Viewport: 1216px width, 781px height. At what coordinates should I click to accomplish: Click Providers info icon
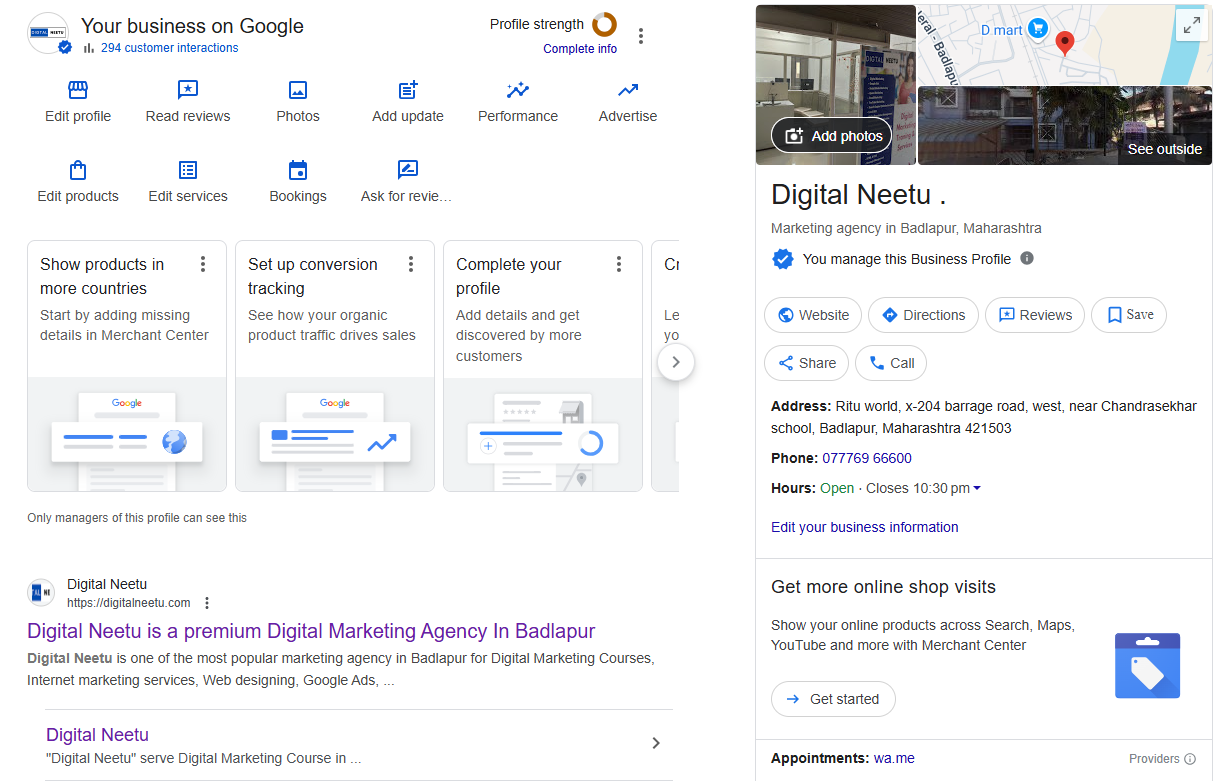1190,759
